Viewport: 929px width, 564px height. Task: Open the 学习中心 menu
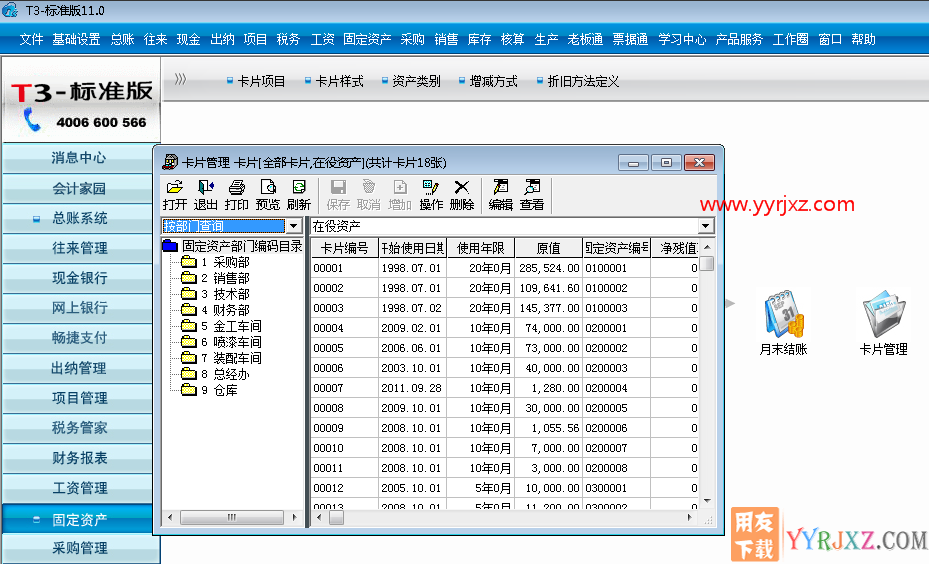683,40
